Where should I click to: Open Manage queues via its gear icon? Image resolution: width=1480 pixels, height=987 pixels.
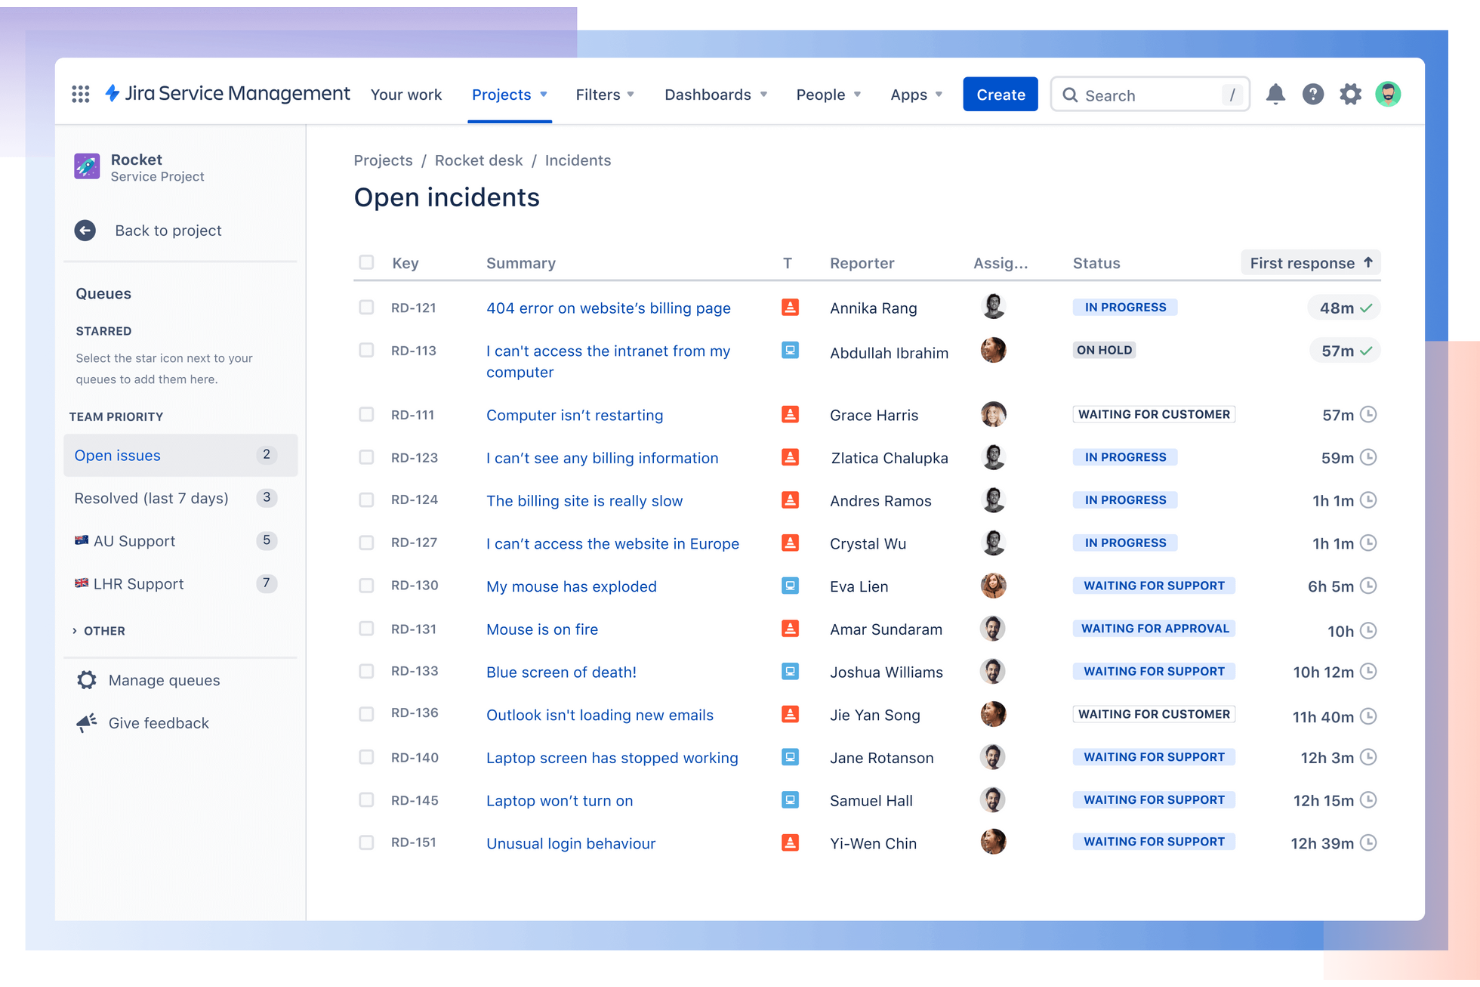(87, 680)
